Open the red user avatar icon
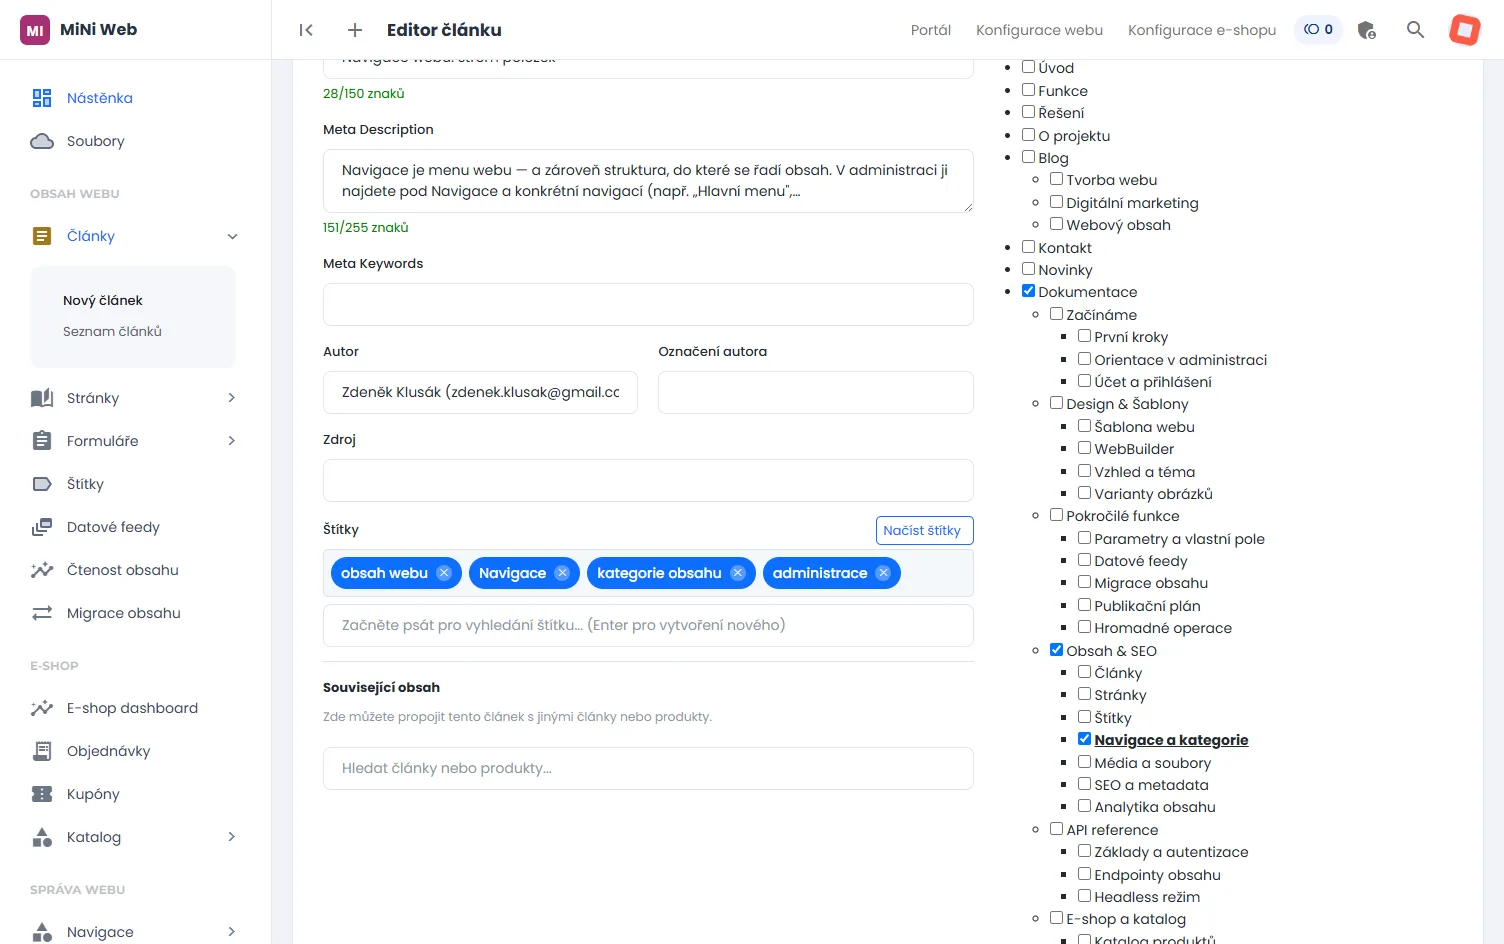This screenshot has width=1504, height=944. (x=1465, y=30)
